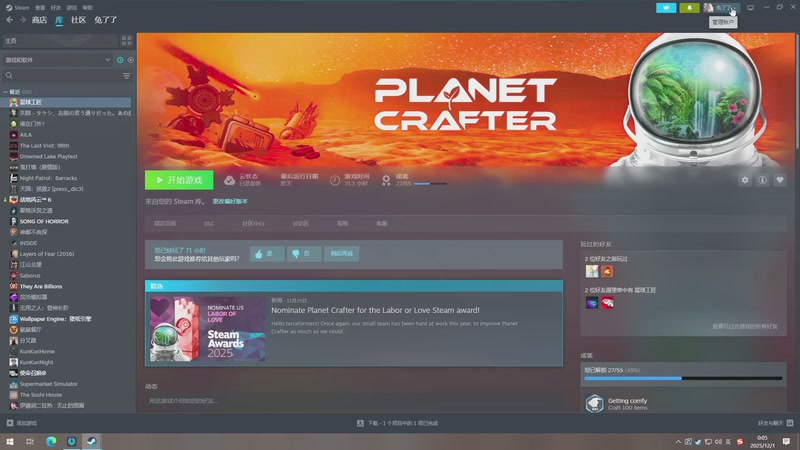800x450 pixels.
Task: Click Steam icon in Windows taskbar
Action: click(x=92, y=441)
